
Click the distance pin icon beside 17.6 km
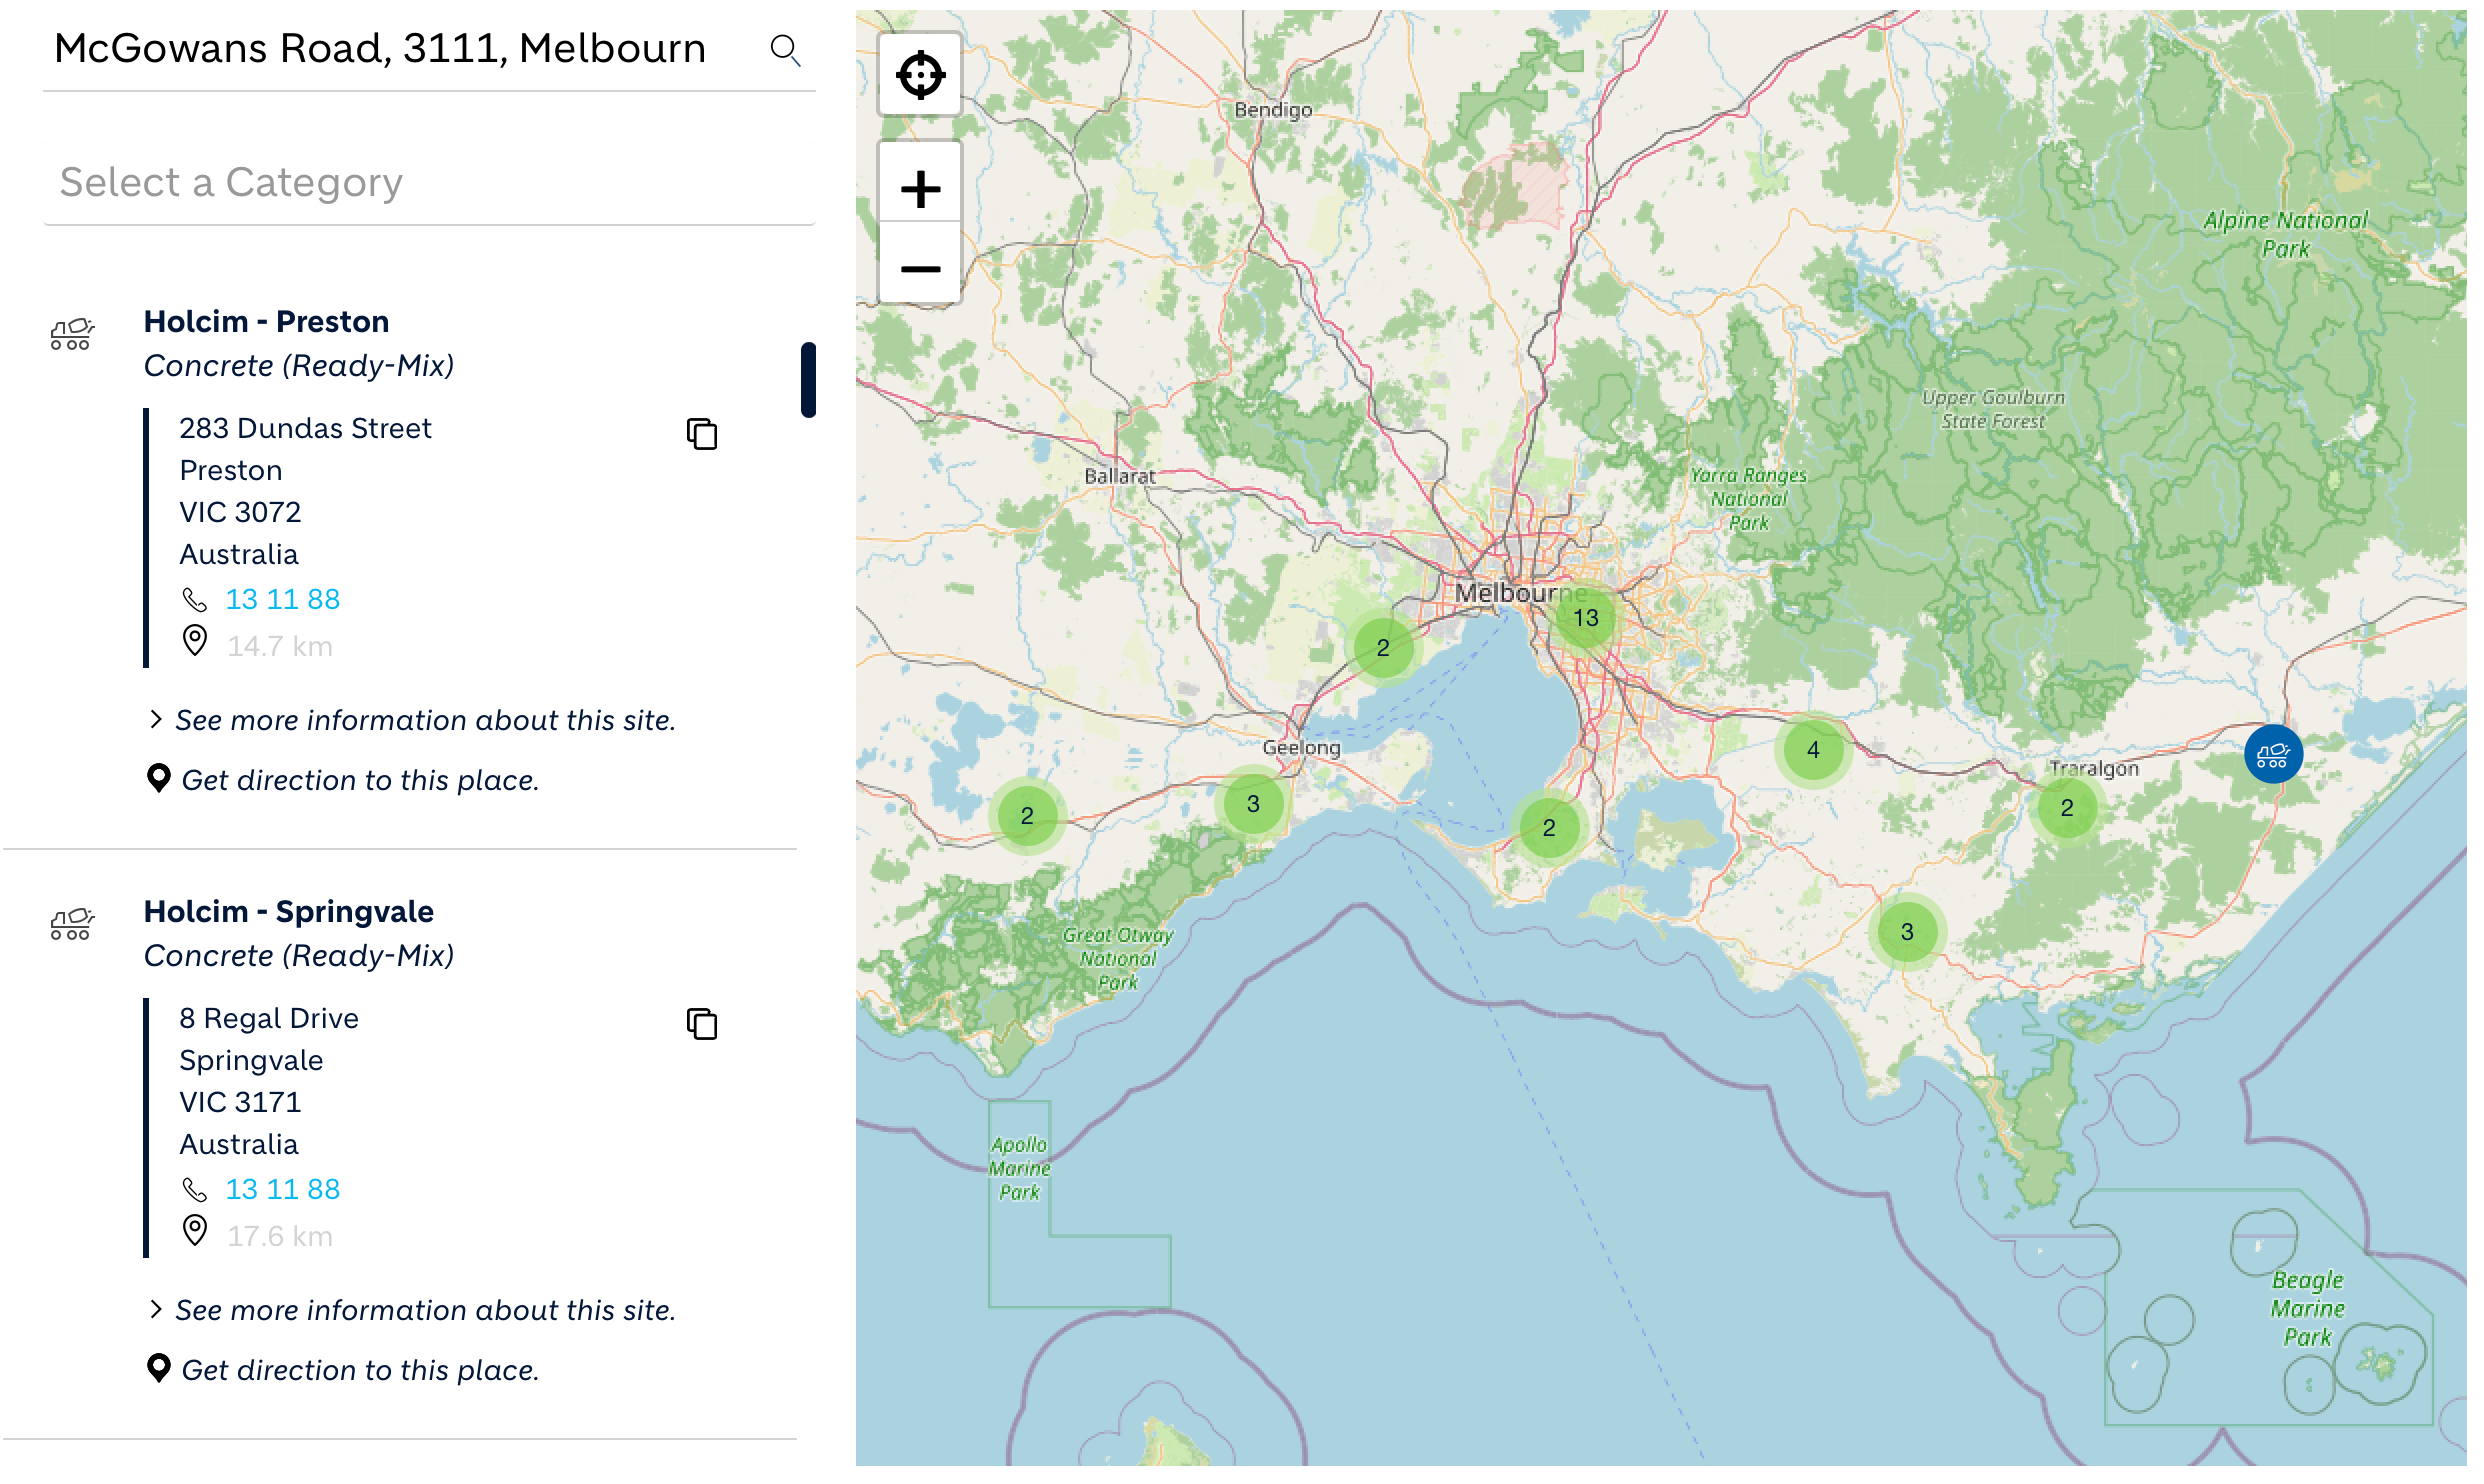(x=195, y=1230)
